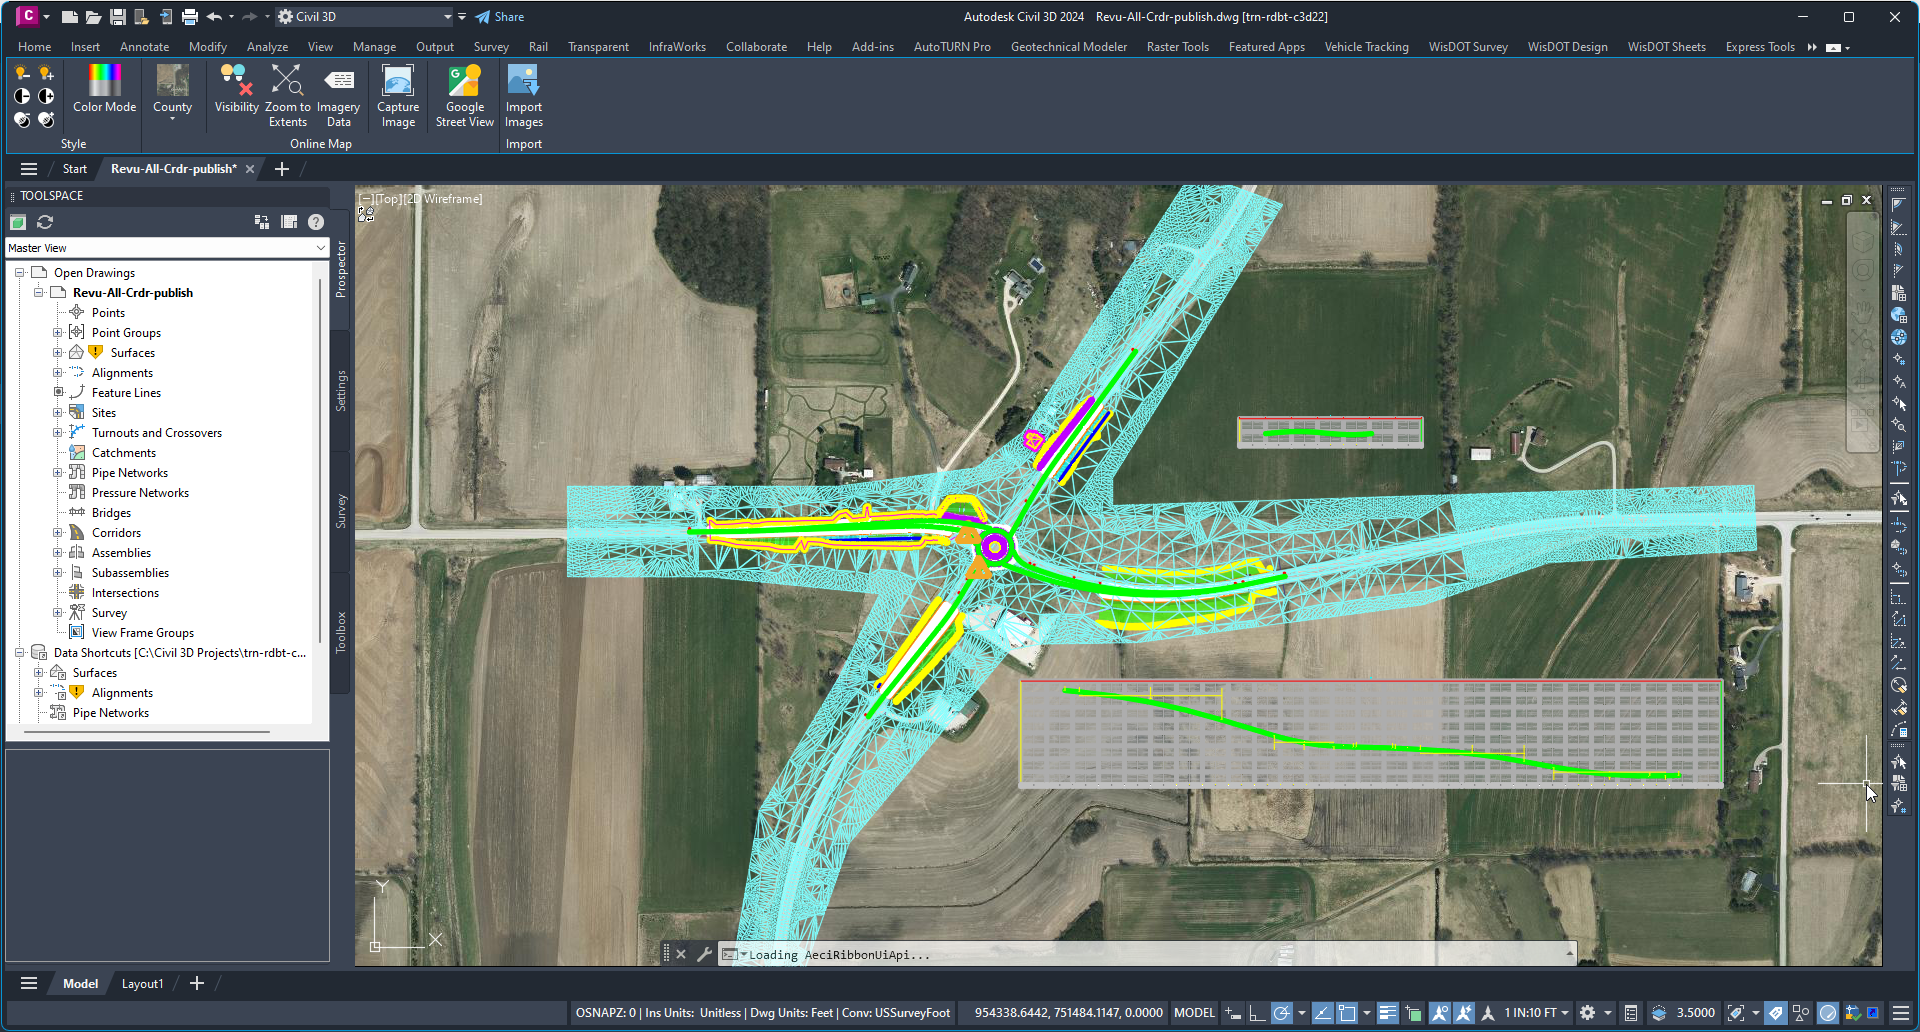This screenshot has width=1920, height=1032.
Task: Expand the Surfaces node under Revu-All-Crdr-publish
Action: click(57, 353)
